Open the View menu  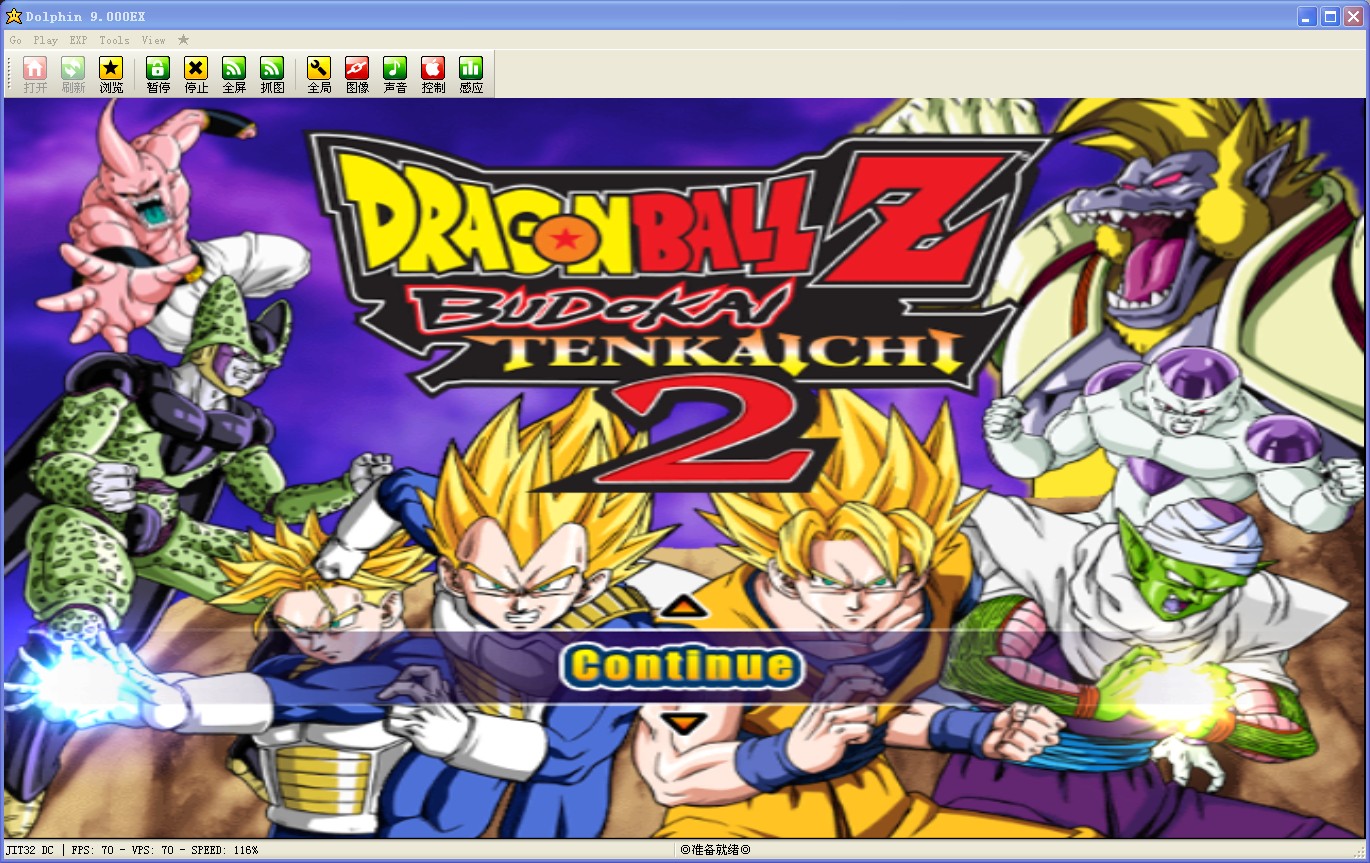153,40
